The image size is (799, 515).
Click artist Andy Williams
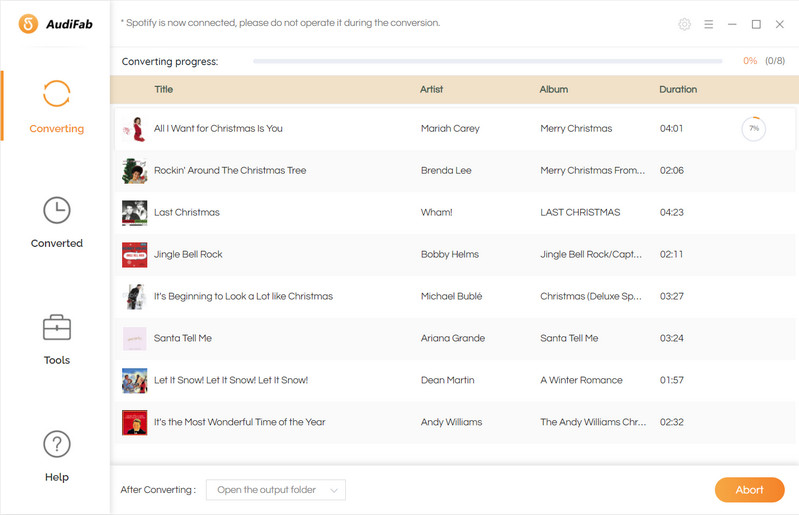coord(451,422)
